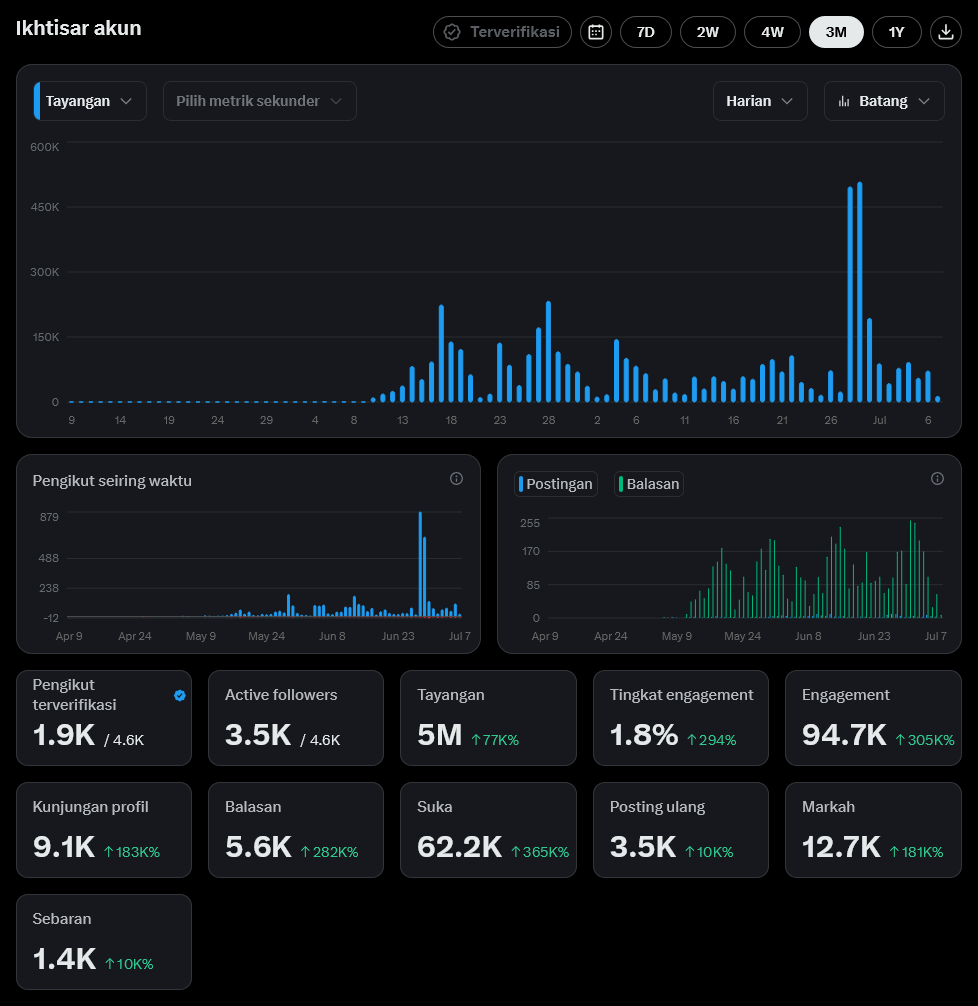The height and width of the screenshot is (1006, 978).
Task: Open the Tayangan primary metric dropdown
Action: point(90,101)
